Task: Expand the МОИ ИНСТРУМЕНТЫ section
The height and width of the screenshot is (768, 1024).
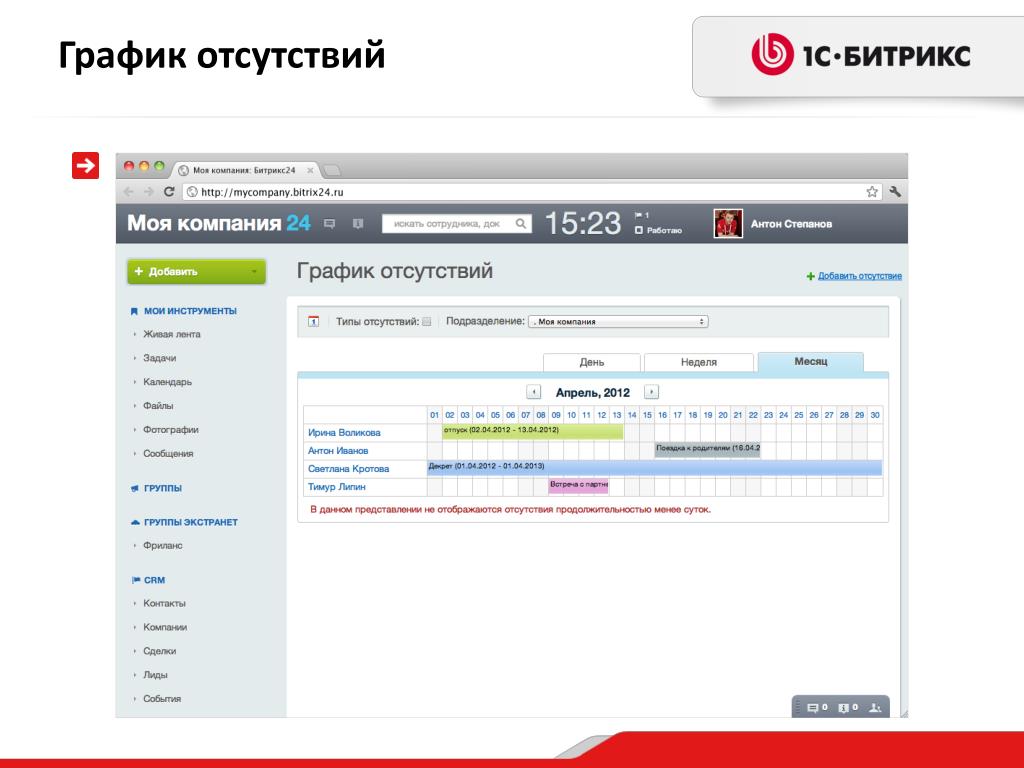Action: (x=190, y=311)
